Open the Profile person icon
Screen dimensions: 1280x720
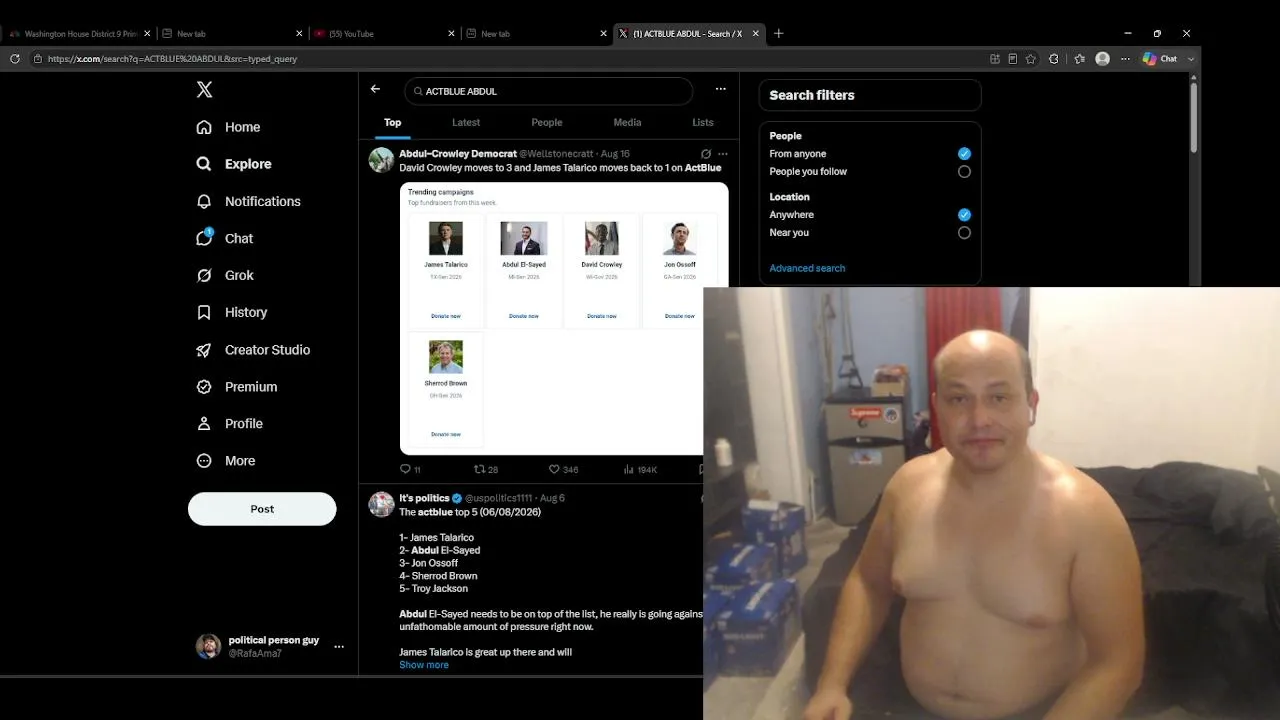[x=204, y=424]
